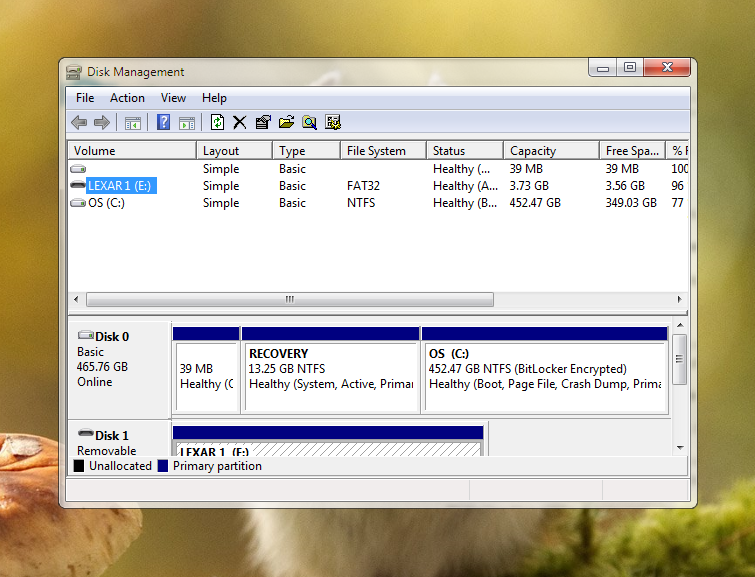Viewport: 755px width, 577px height.
Task: Close the Disk Management window
Action: coord(667,67)
